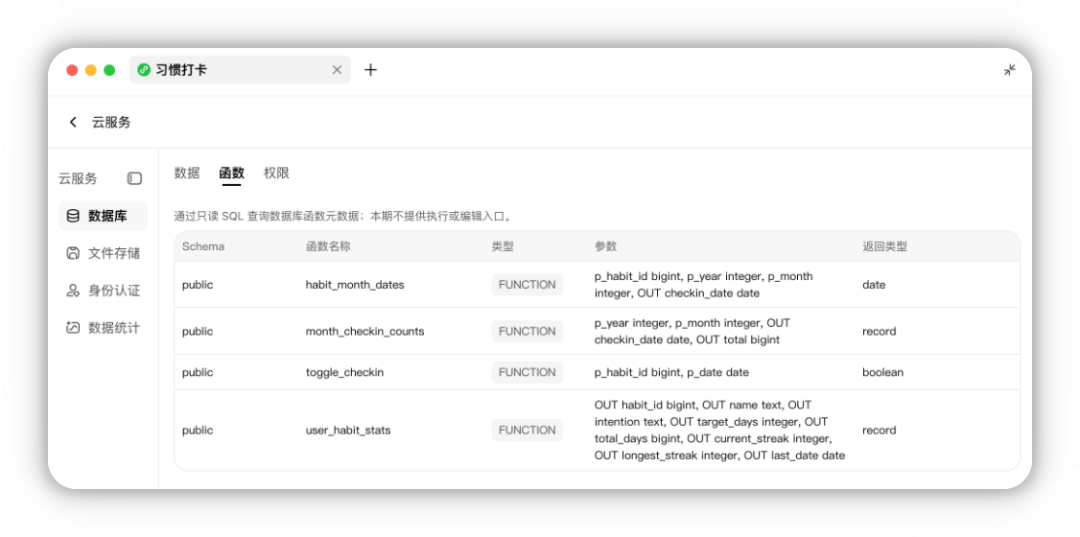Viewport: 1080px width, 537px height.
Task: Click the back arrow next to 云服务
Action: click(73, 123)
